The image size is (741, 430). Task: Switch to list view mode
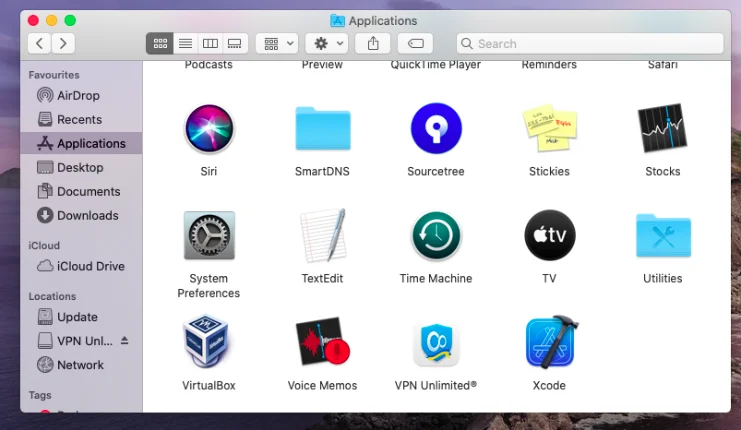[185, 43]
